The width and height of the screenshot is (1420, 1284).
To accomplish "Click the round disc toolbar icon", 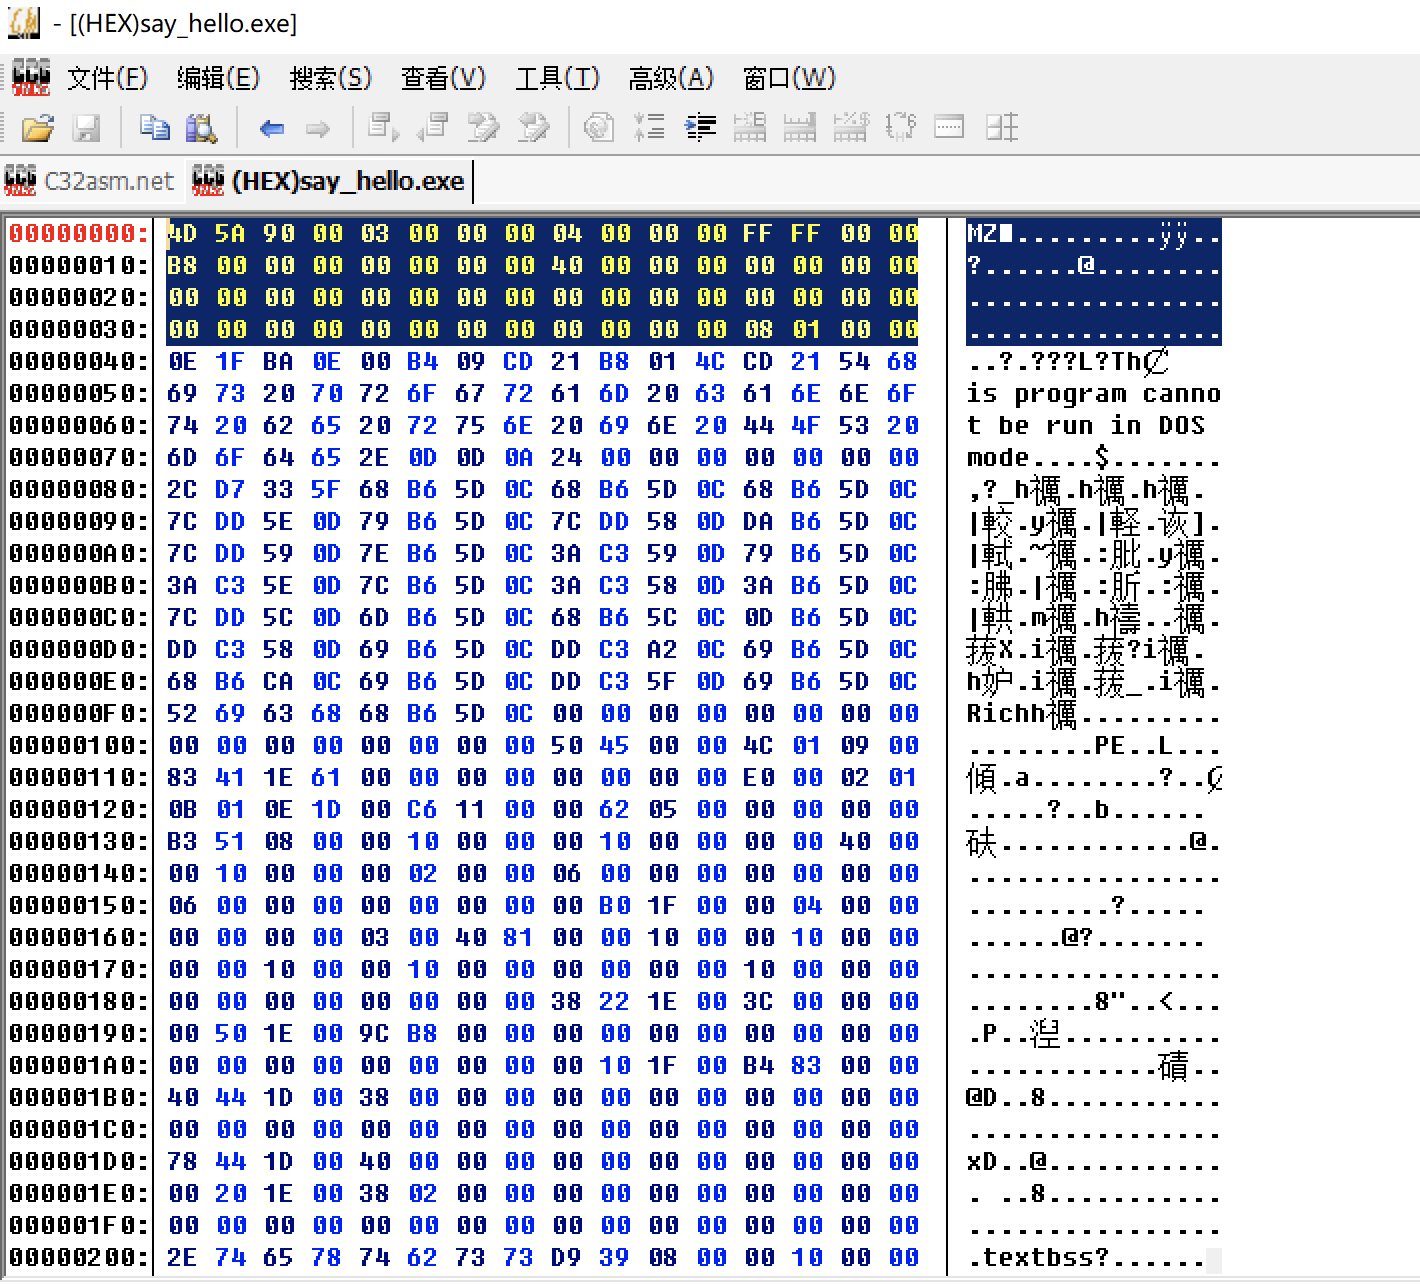I will point(599,127).
